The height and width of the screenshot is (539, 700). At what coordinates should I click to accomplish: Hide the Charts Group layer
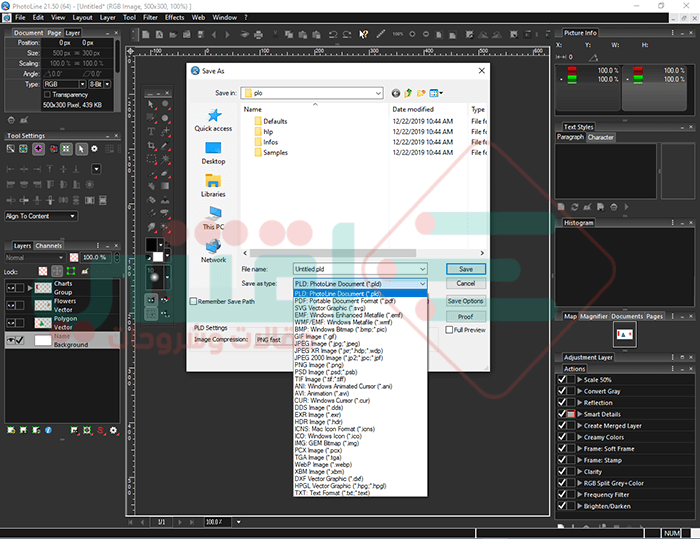[x=11, y=288]
